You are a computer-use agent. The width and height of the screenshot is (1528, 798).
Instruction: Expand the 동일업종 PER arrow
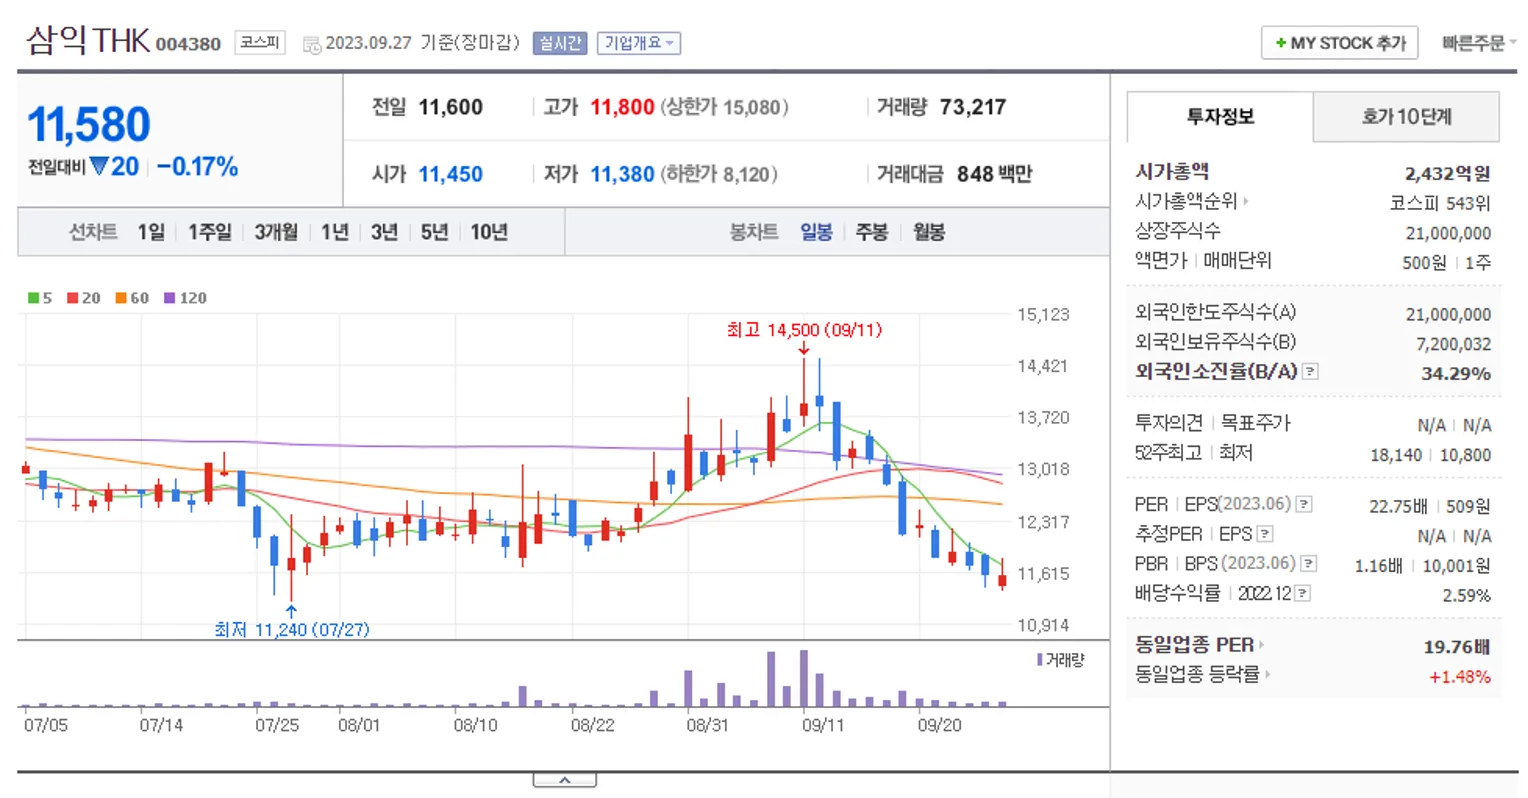pyautogui.click(x=1261, y=645)
